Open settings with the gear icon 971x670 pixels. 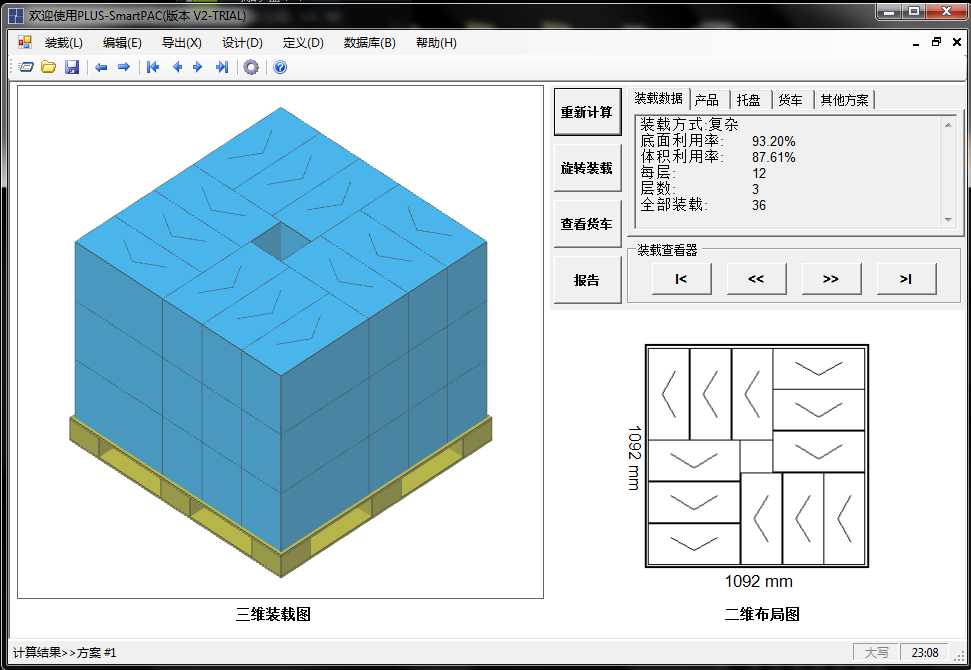[x=251, y=67]
